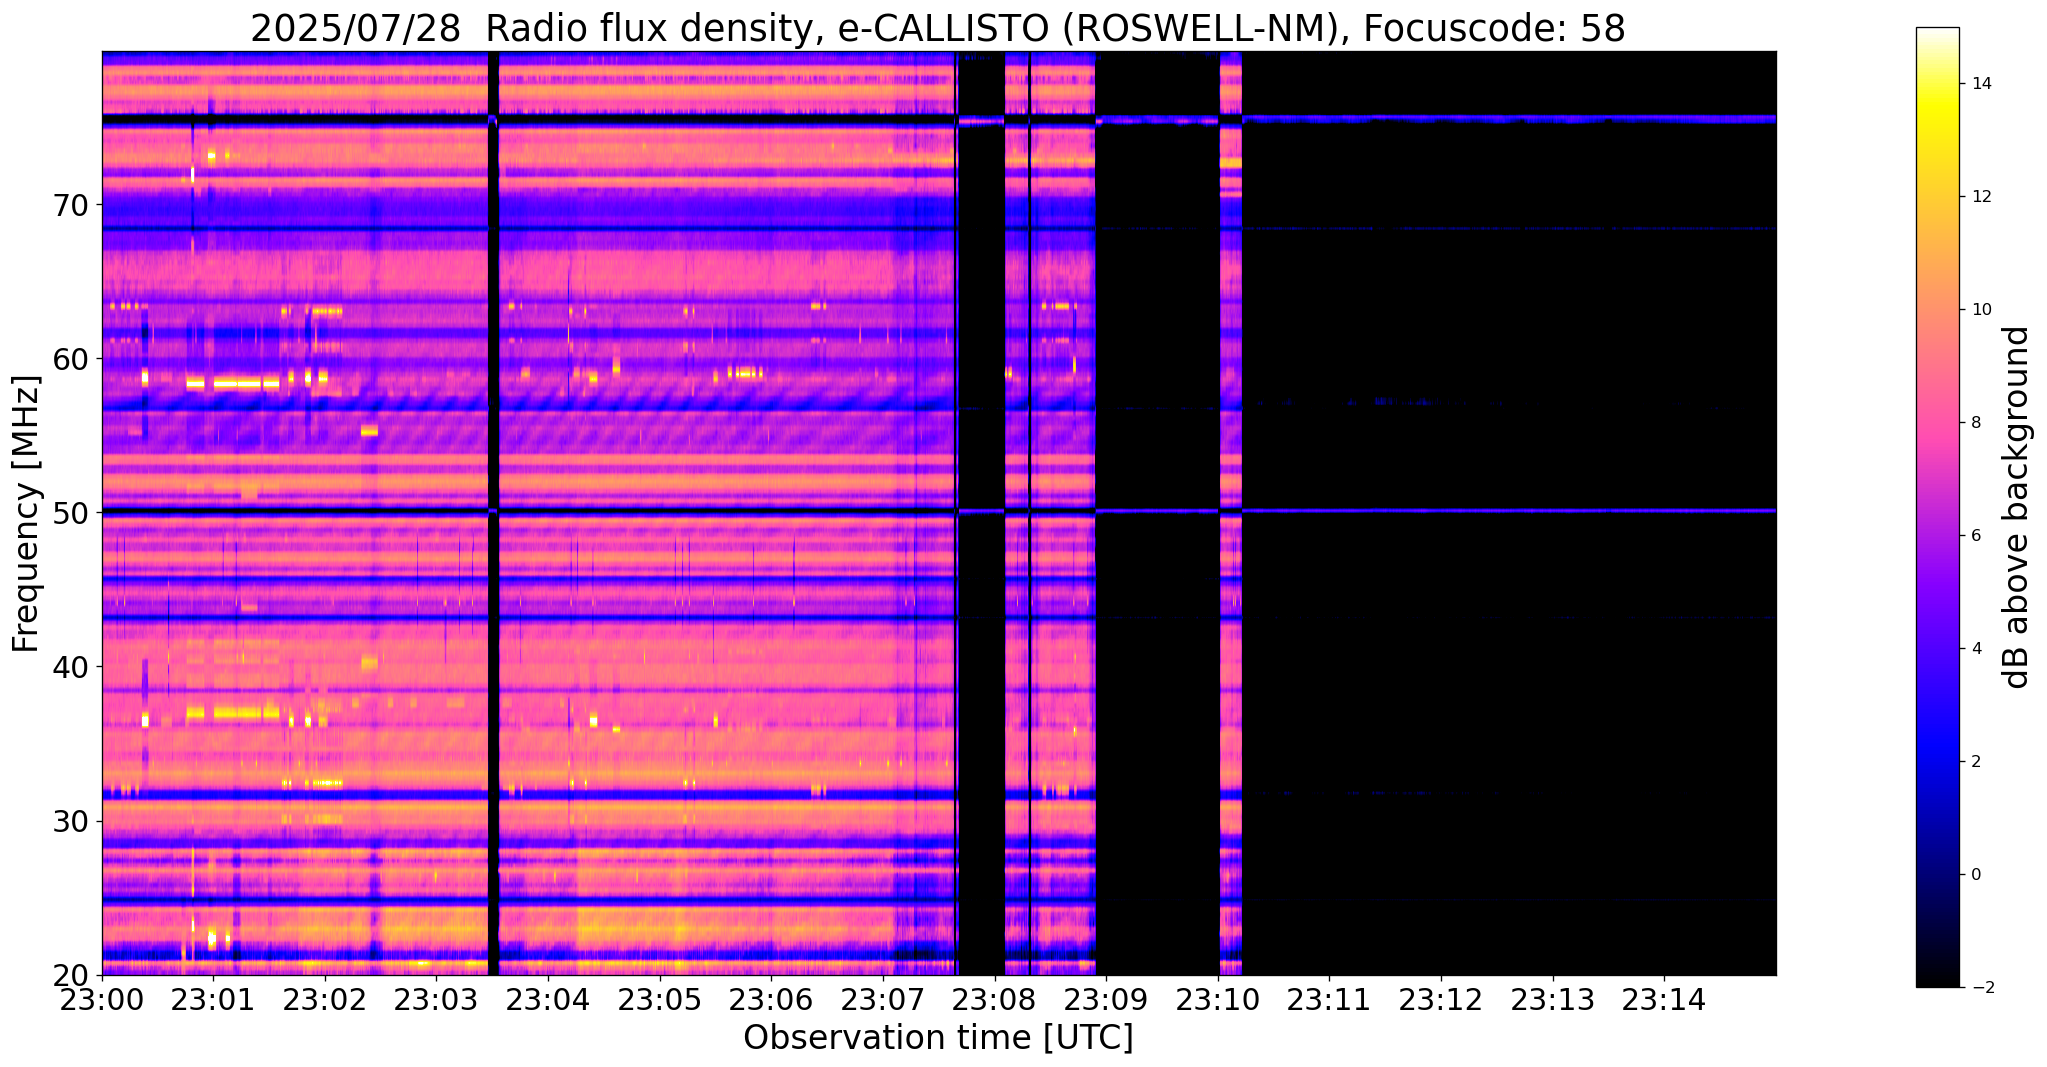Click the blue line at 50 MHz after 23:11

click(x=1553, y=510)
